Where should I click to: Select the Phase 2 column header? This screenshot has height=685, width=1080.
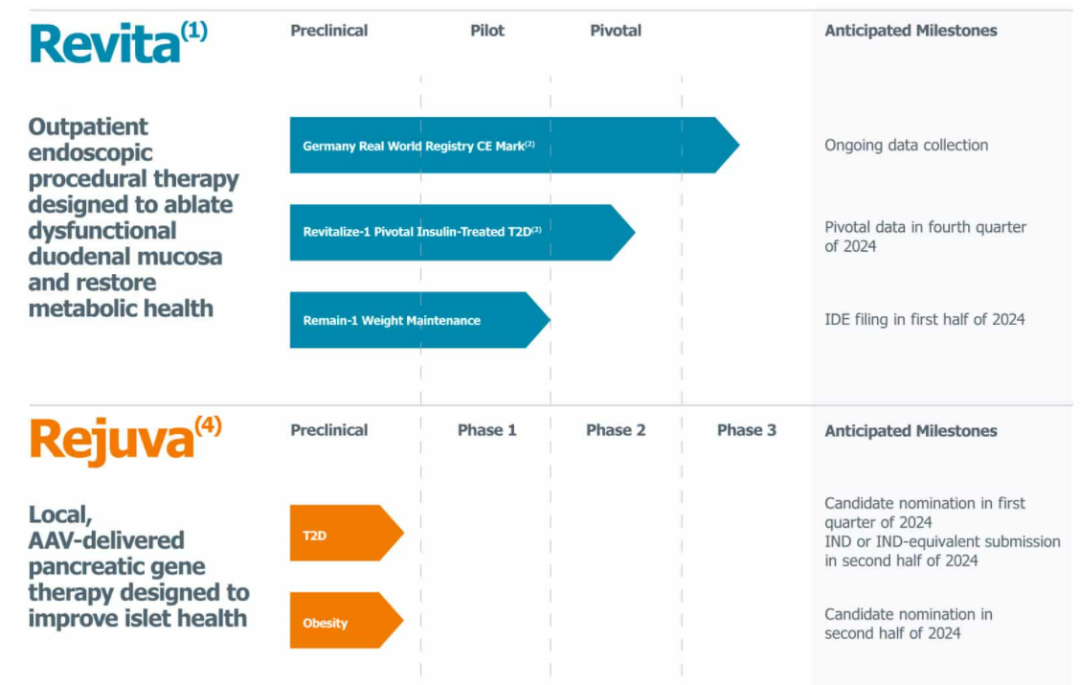click(615, 430)
